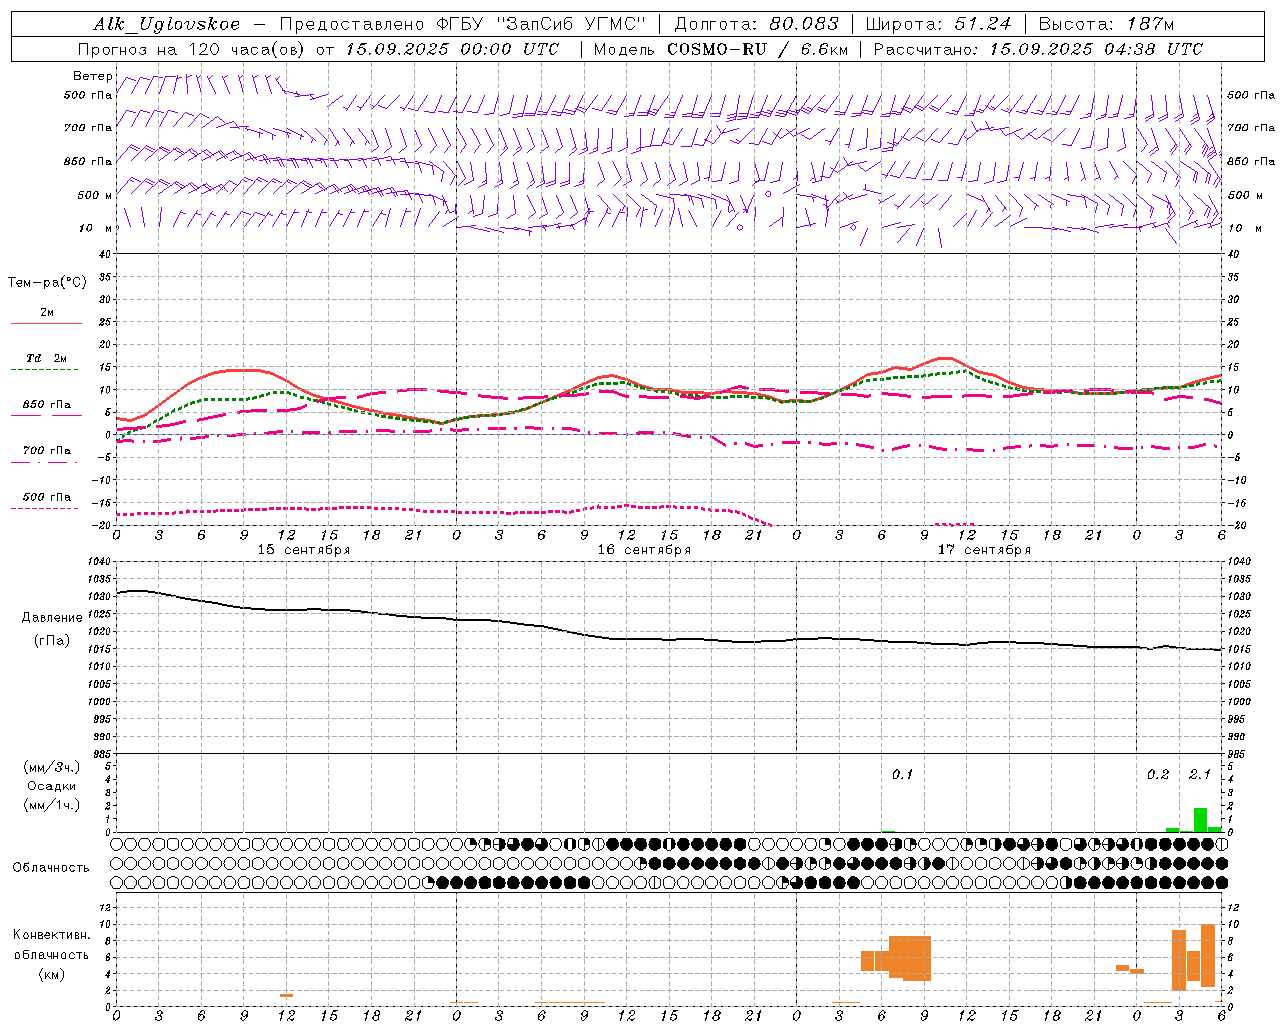Click the station name Alk_Uglovskoe in header
1280x1024 pixels.
coord(167,24)
